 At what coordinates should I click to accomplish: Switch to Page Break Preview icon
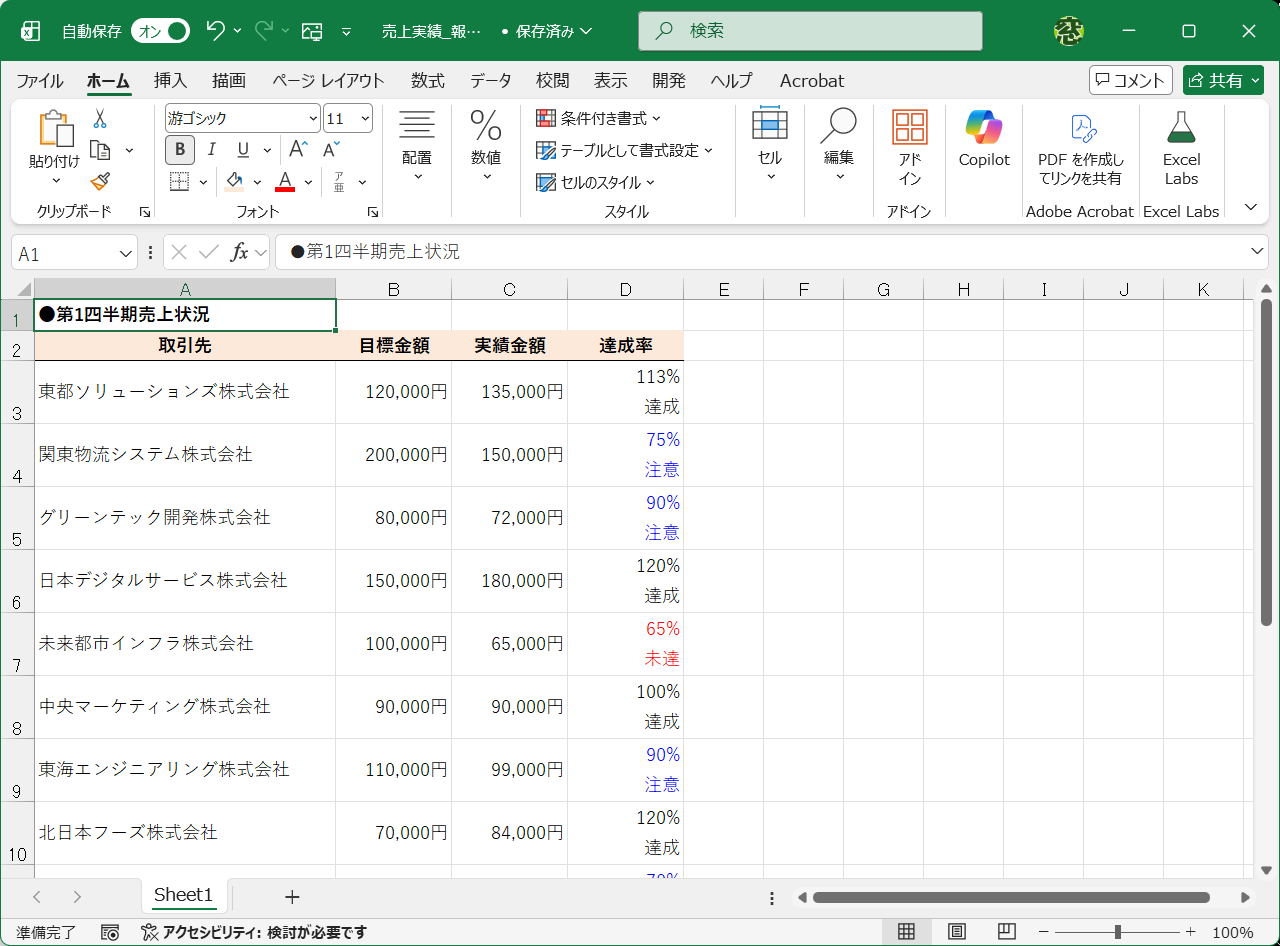(1007, 932)
